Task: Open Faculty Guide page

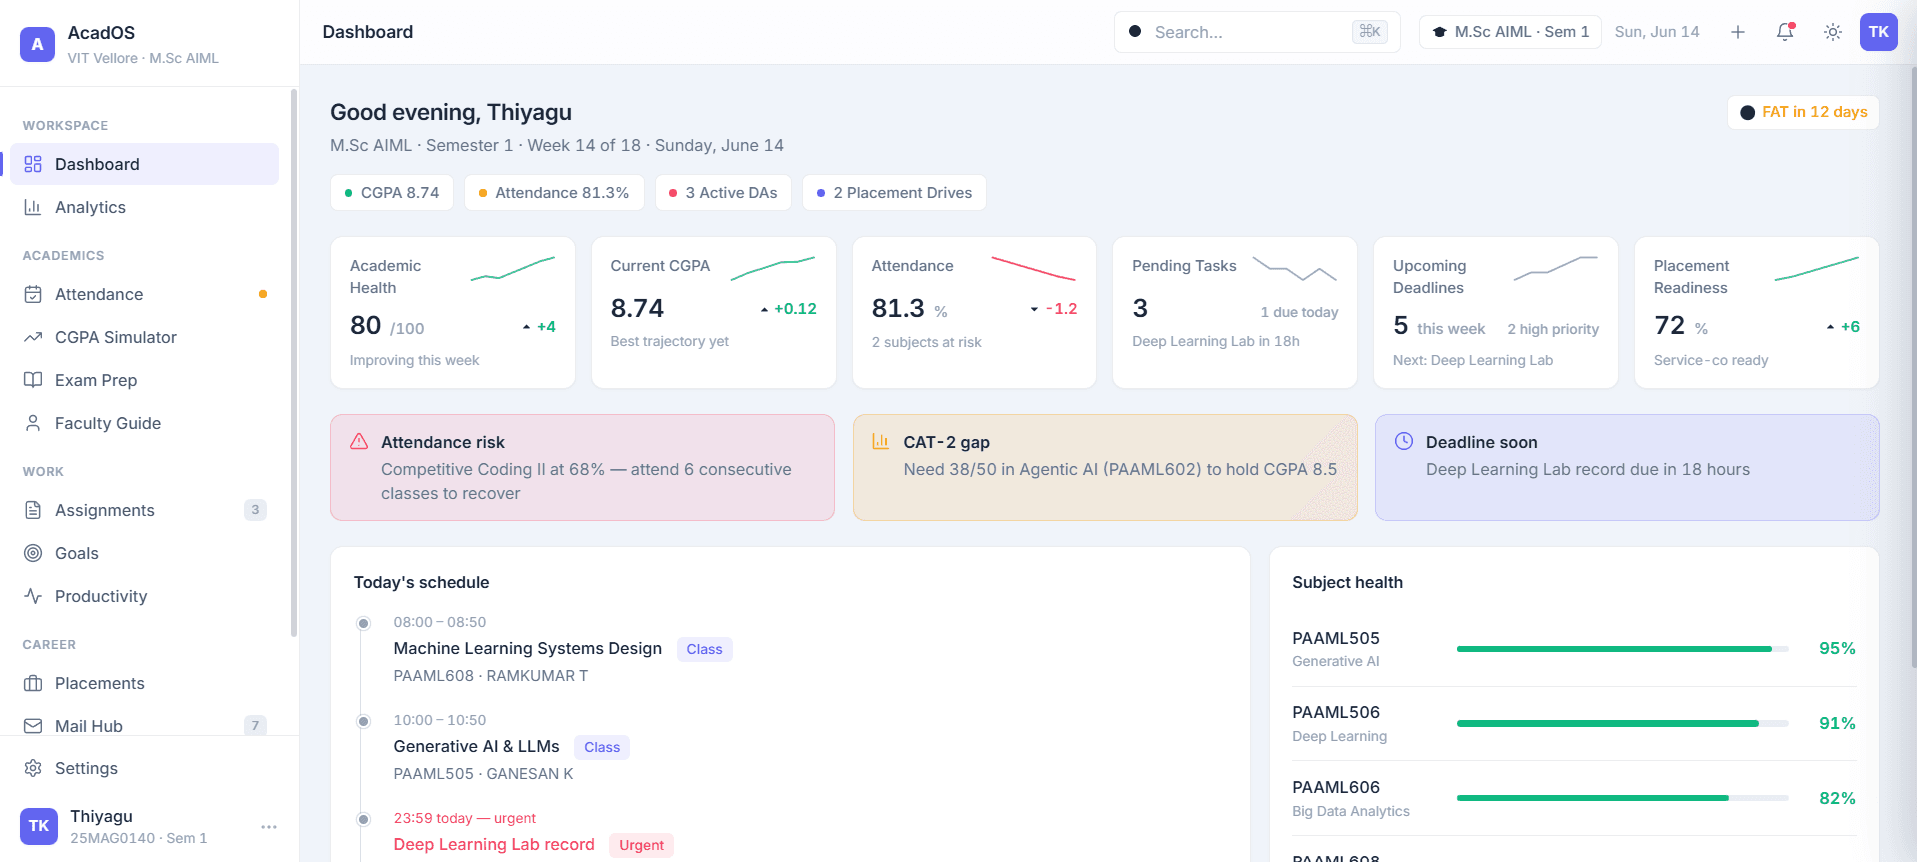Action: coord(144,423)
